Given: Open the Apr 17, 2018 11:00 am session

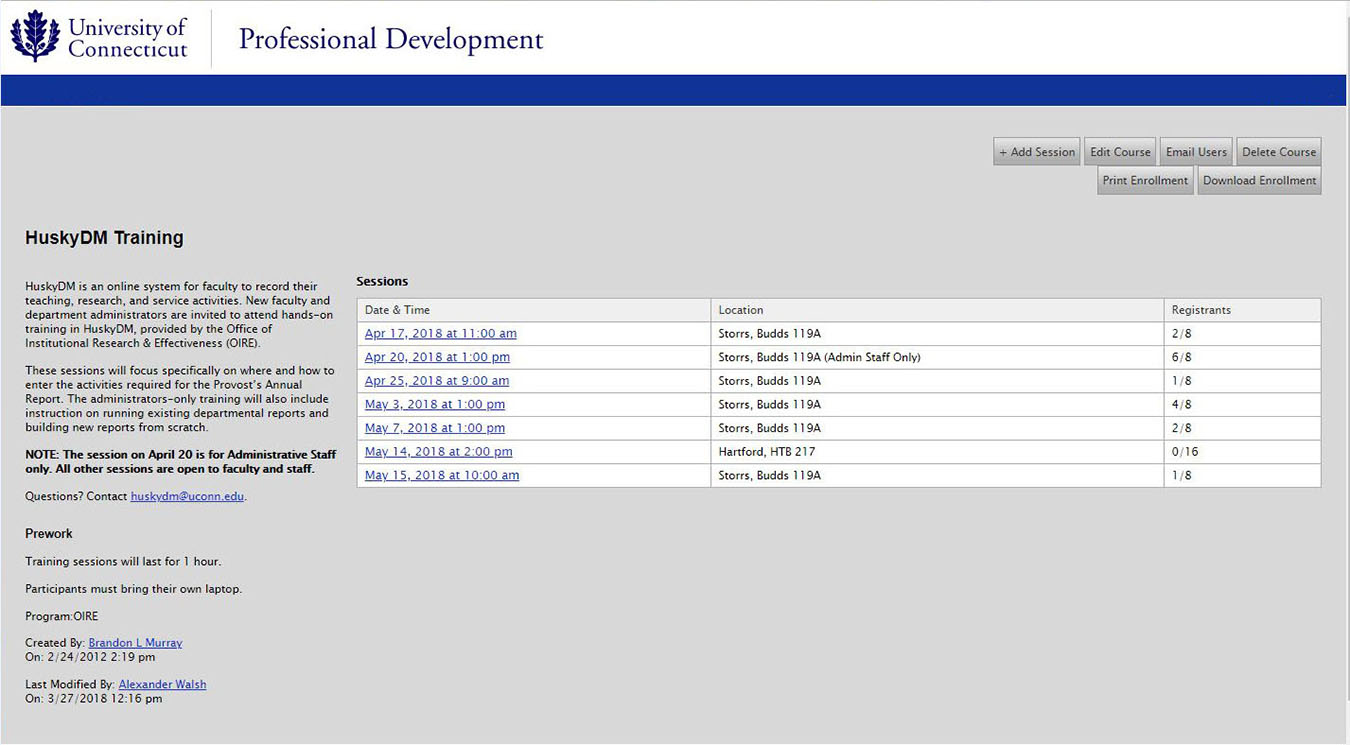Looking at the screenshot, I should click(440, 334).
